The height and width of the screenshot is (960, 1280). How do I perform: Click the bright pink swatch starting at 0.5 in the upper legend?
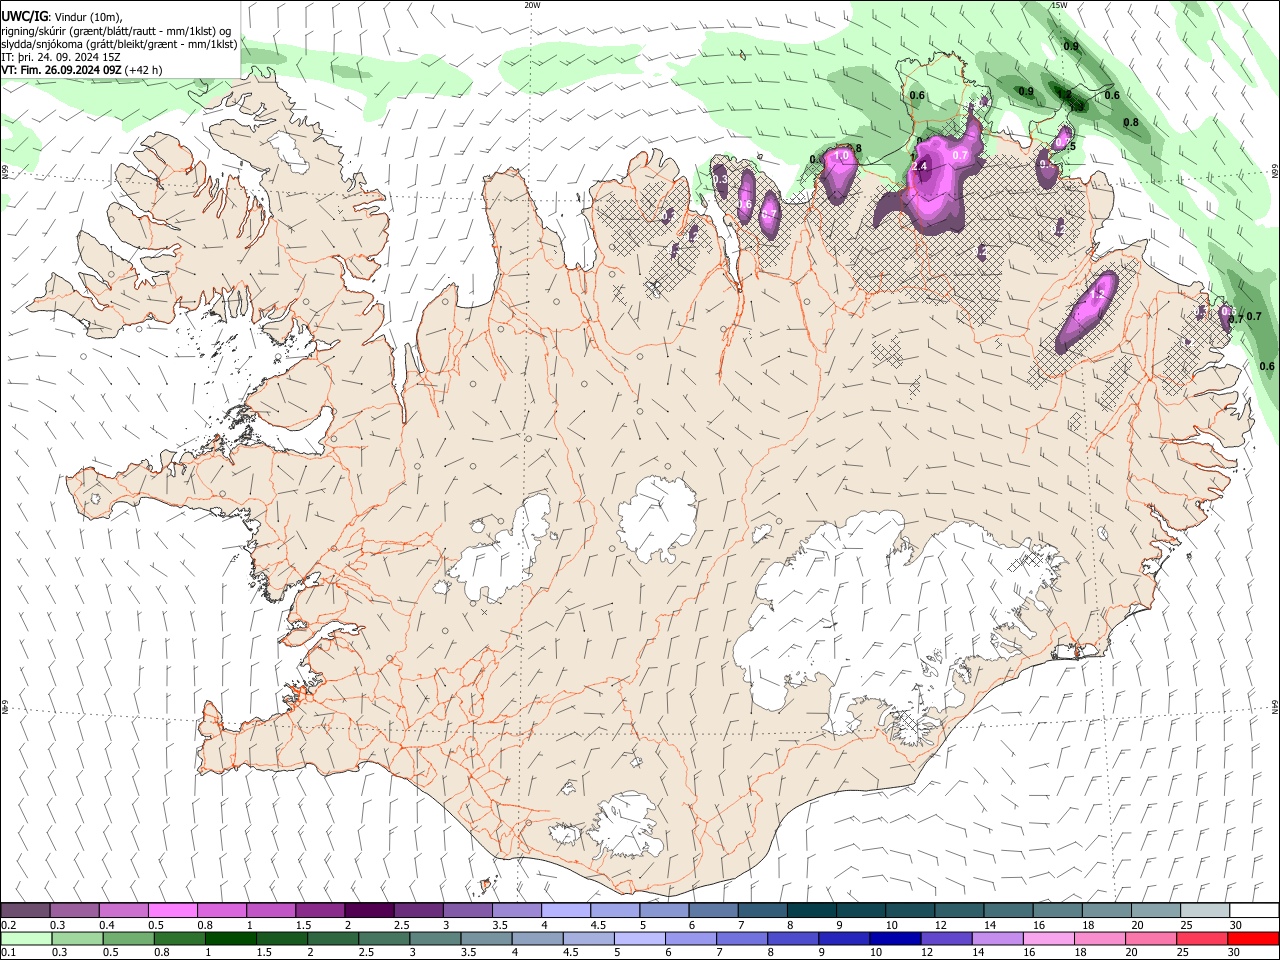(172, 910)
